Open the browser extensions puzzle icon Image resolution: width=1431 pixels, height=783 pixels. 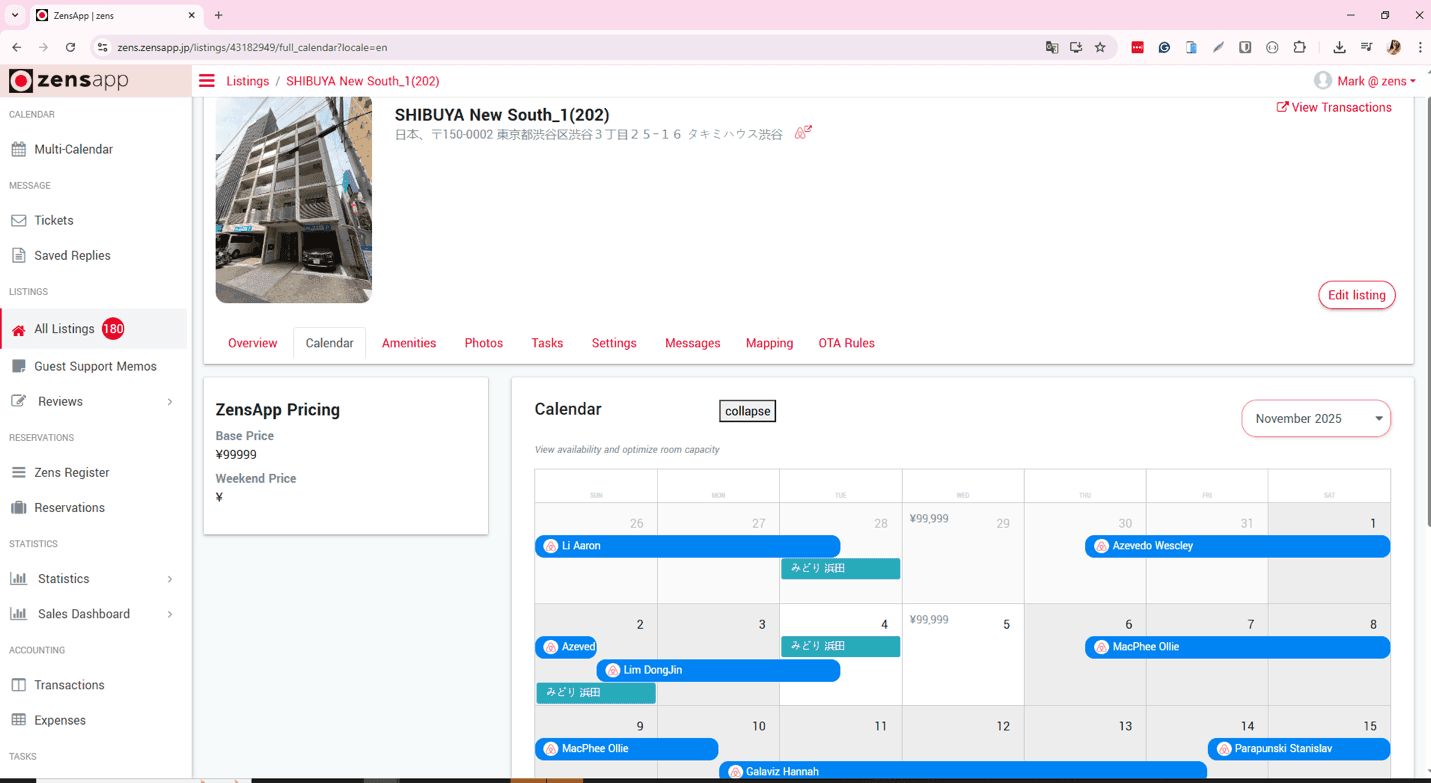1299,47
